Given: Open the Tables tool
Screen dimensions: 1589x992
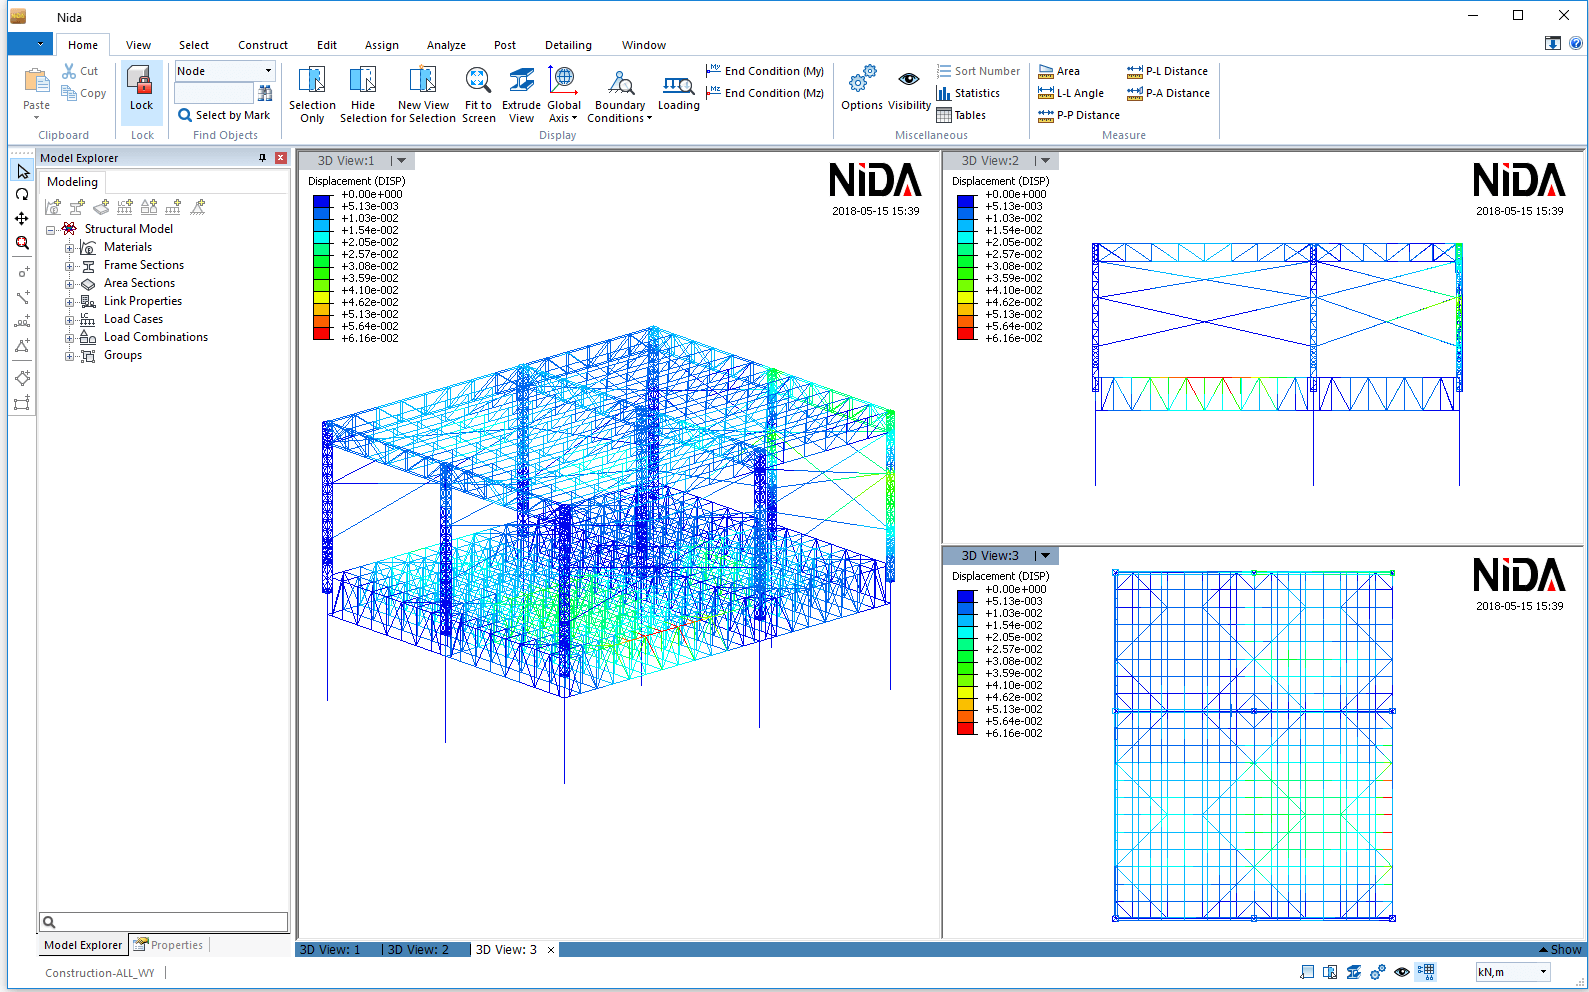Looking at the screenshot, I should (961, 115).
